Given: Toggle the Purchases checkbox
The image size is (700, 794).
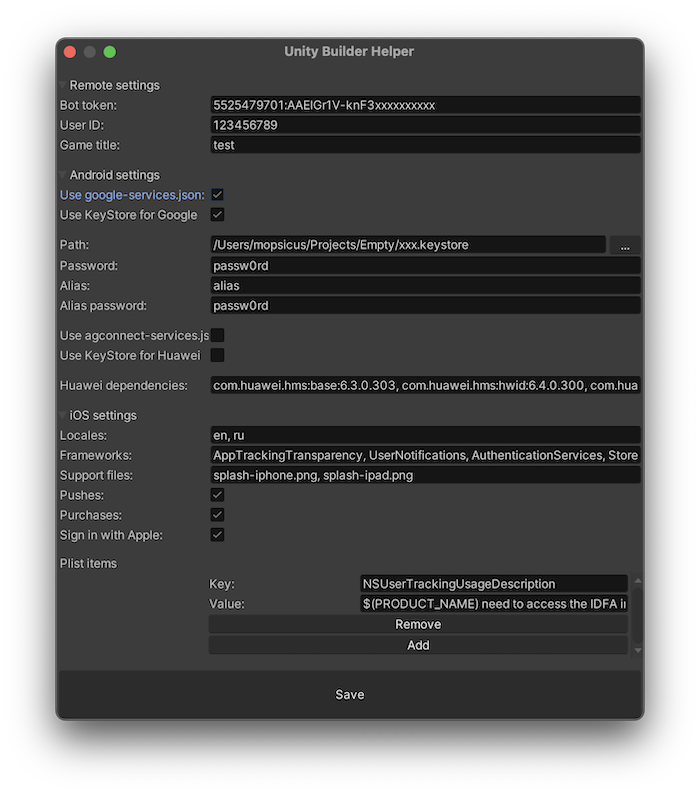Looking at the screenshot, I should point(217,515).
